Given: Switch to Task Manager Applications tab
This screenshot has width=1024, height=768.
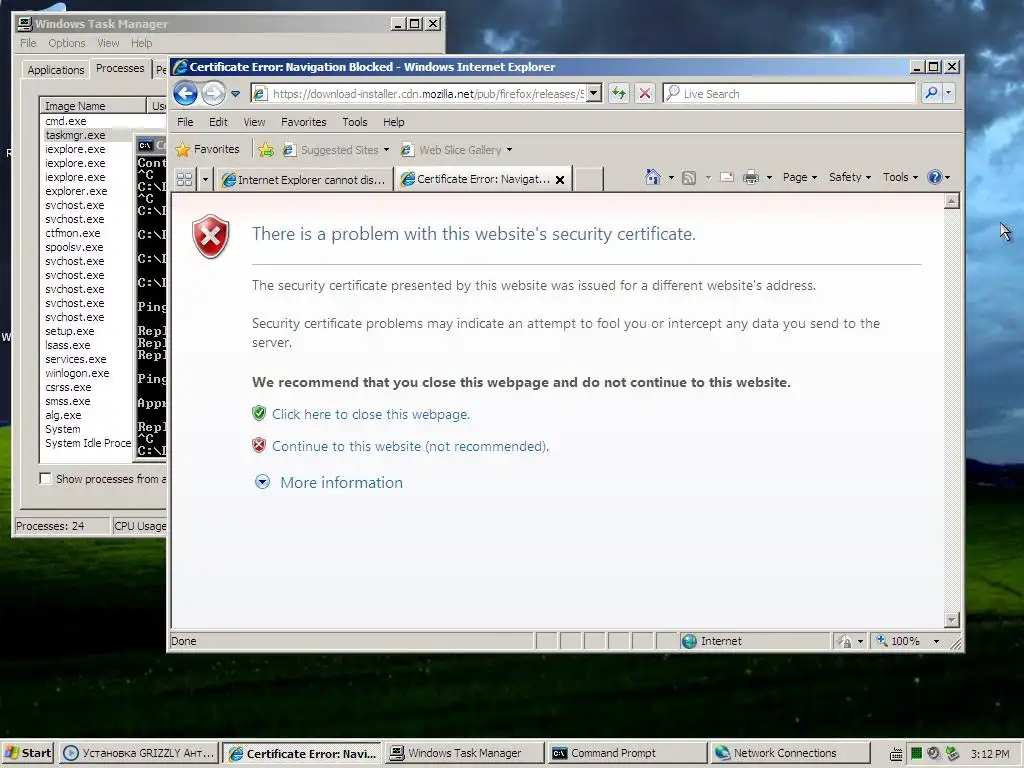Looking at the screenshot, I should pos(56,70).
